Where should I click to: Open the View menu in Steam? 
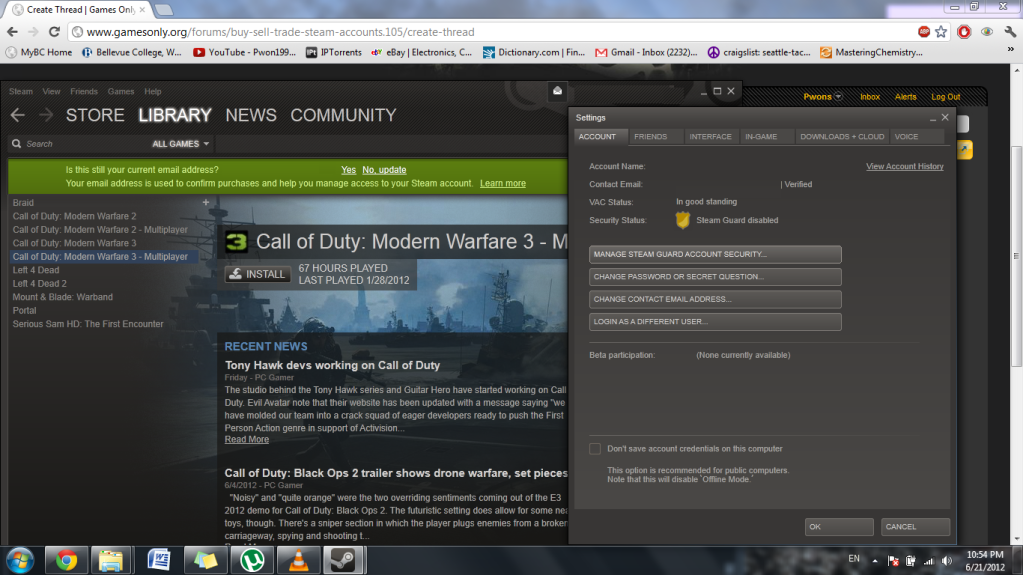click(51, 91)
